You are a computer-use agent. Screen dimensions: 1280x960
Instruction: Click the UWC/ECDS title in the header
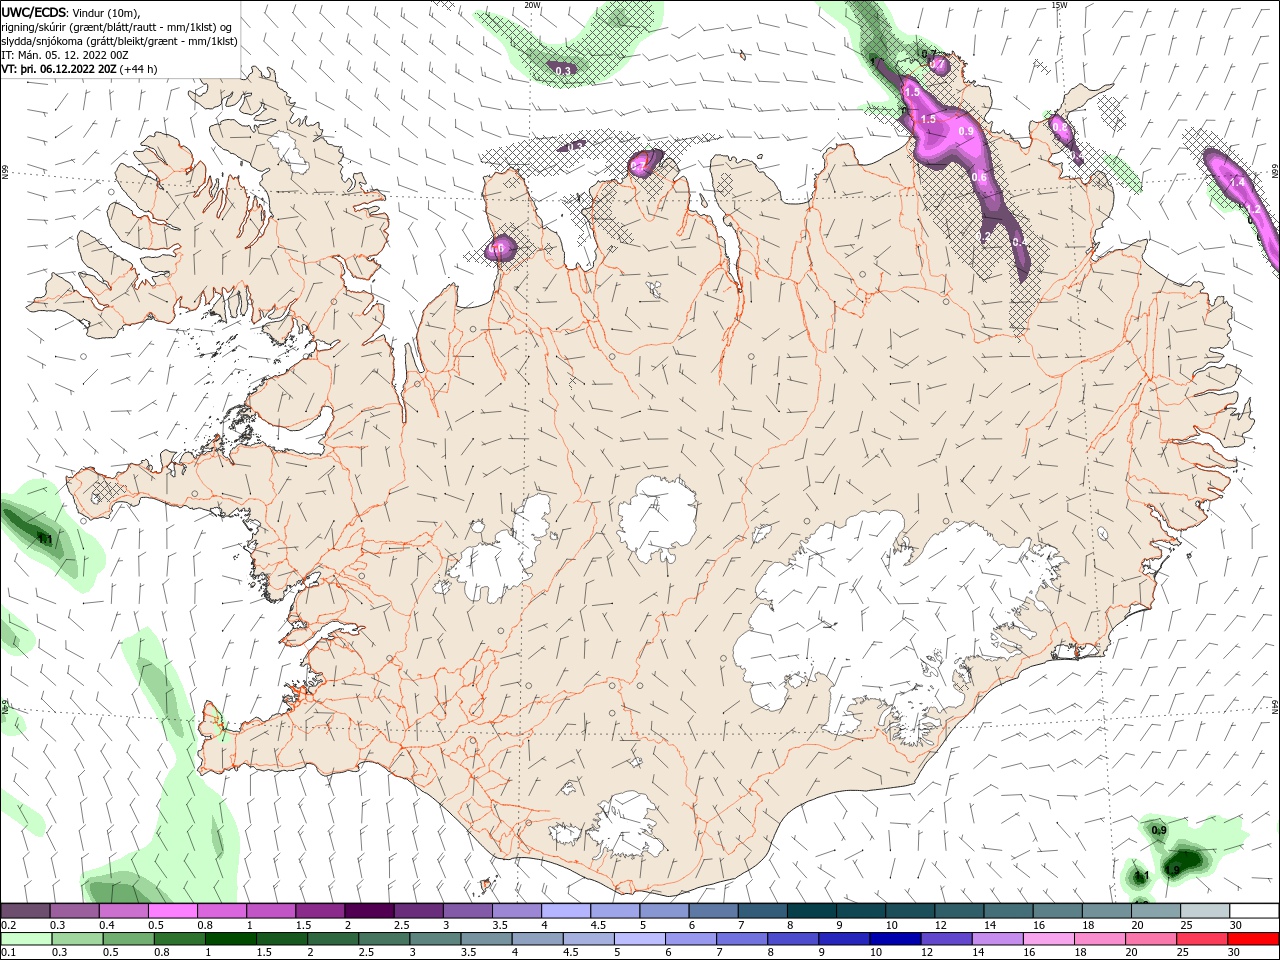(35, 11)
